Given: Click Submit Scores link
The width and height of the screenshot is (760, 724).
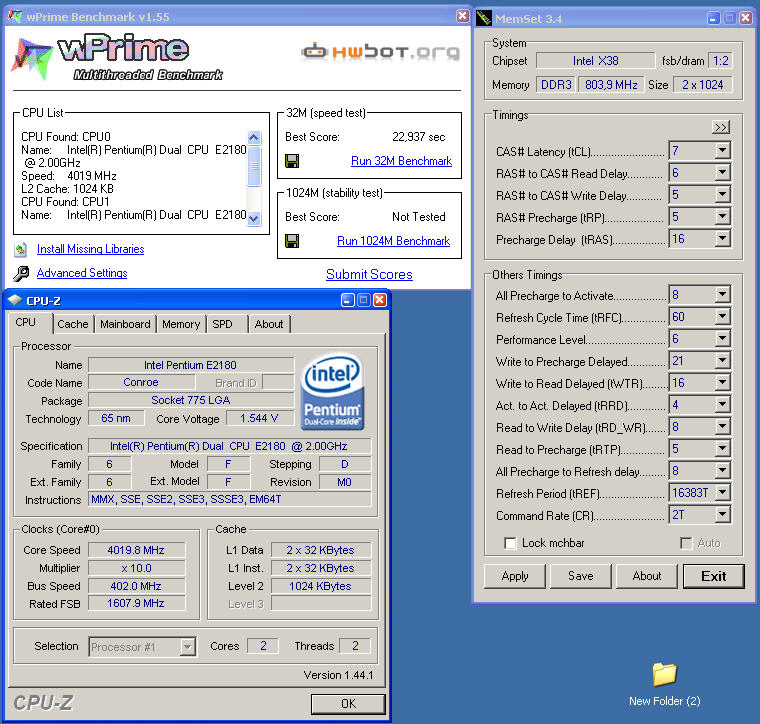Looking at the screenshot, I should point(369,274).
